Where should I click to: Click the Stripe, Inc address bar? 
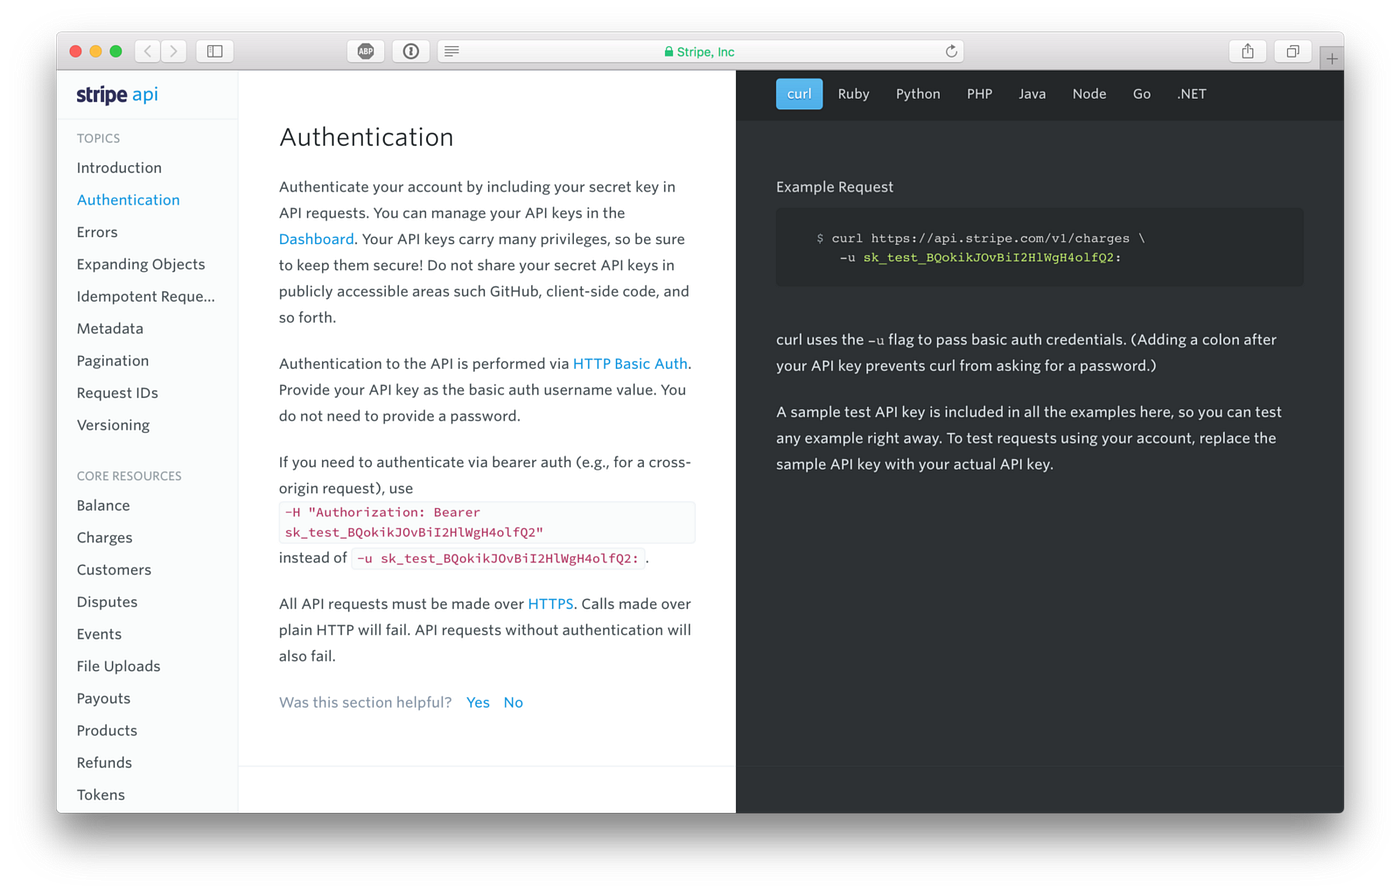pyautogui.click(x=700, y=51)
